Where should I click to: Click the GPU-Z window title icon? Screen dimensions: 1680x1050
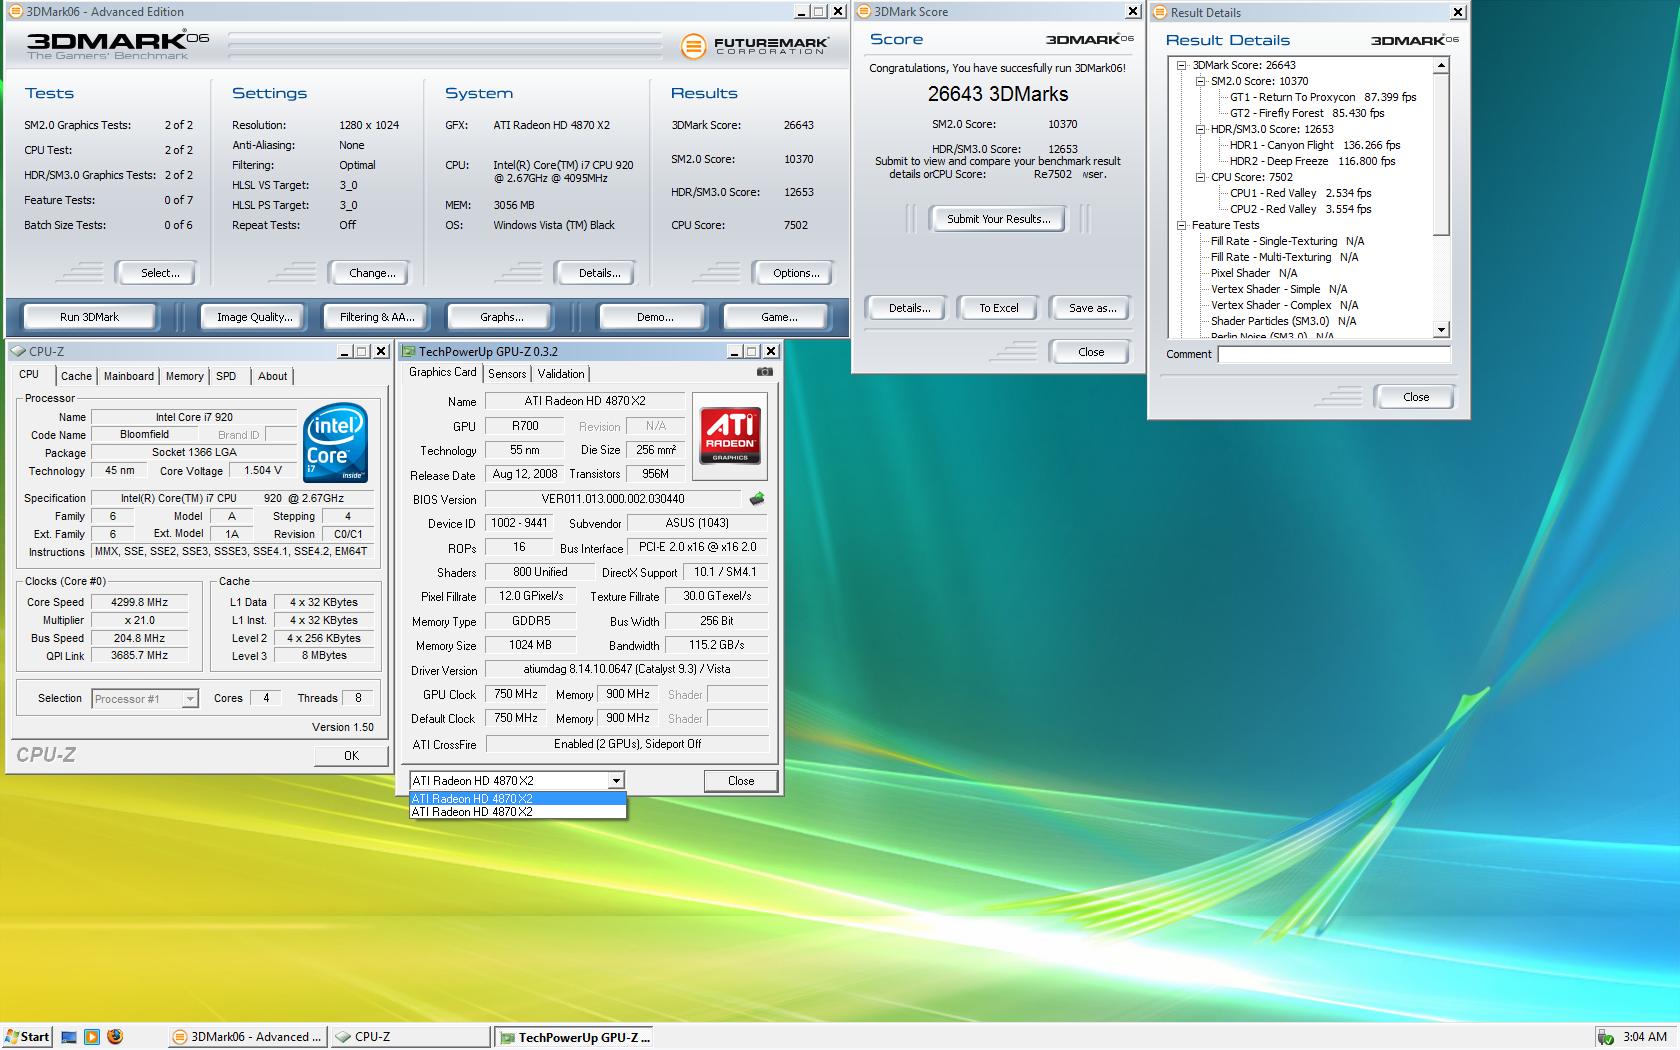point(409,351)
